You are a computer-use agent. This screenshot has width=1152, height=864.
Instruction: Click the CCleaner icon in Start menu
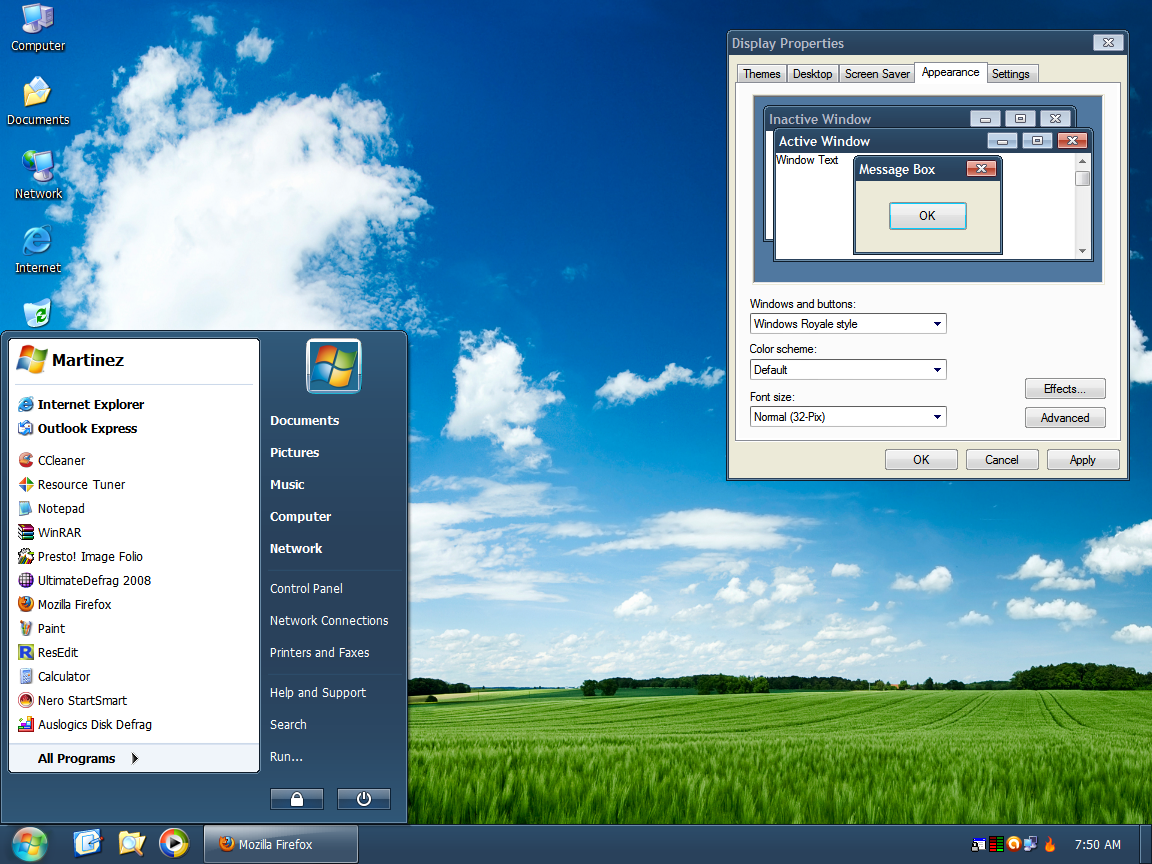26,460
